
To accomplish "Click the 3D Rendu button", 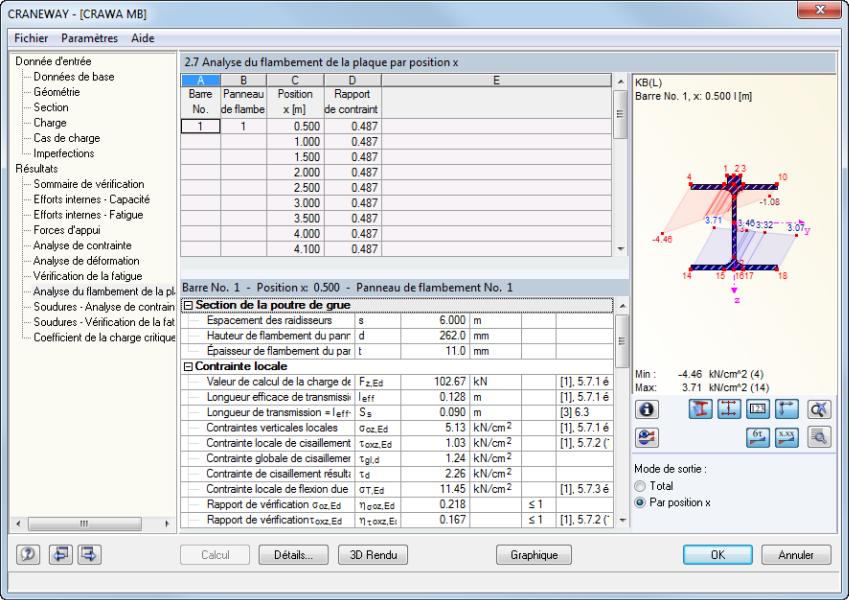I will 373,555.
